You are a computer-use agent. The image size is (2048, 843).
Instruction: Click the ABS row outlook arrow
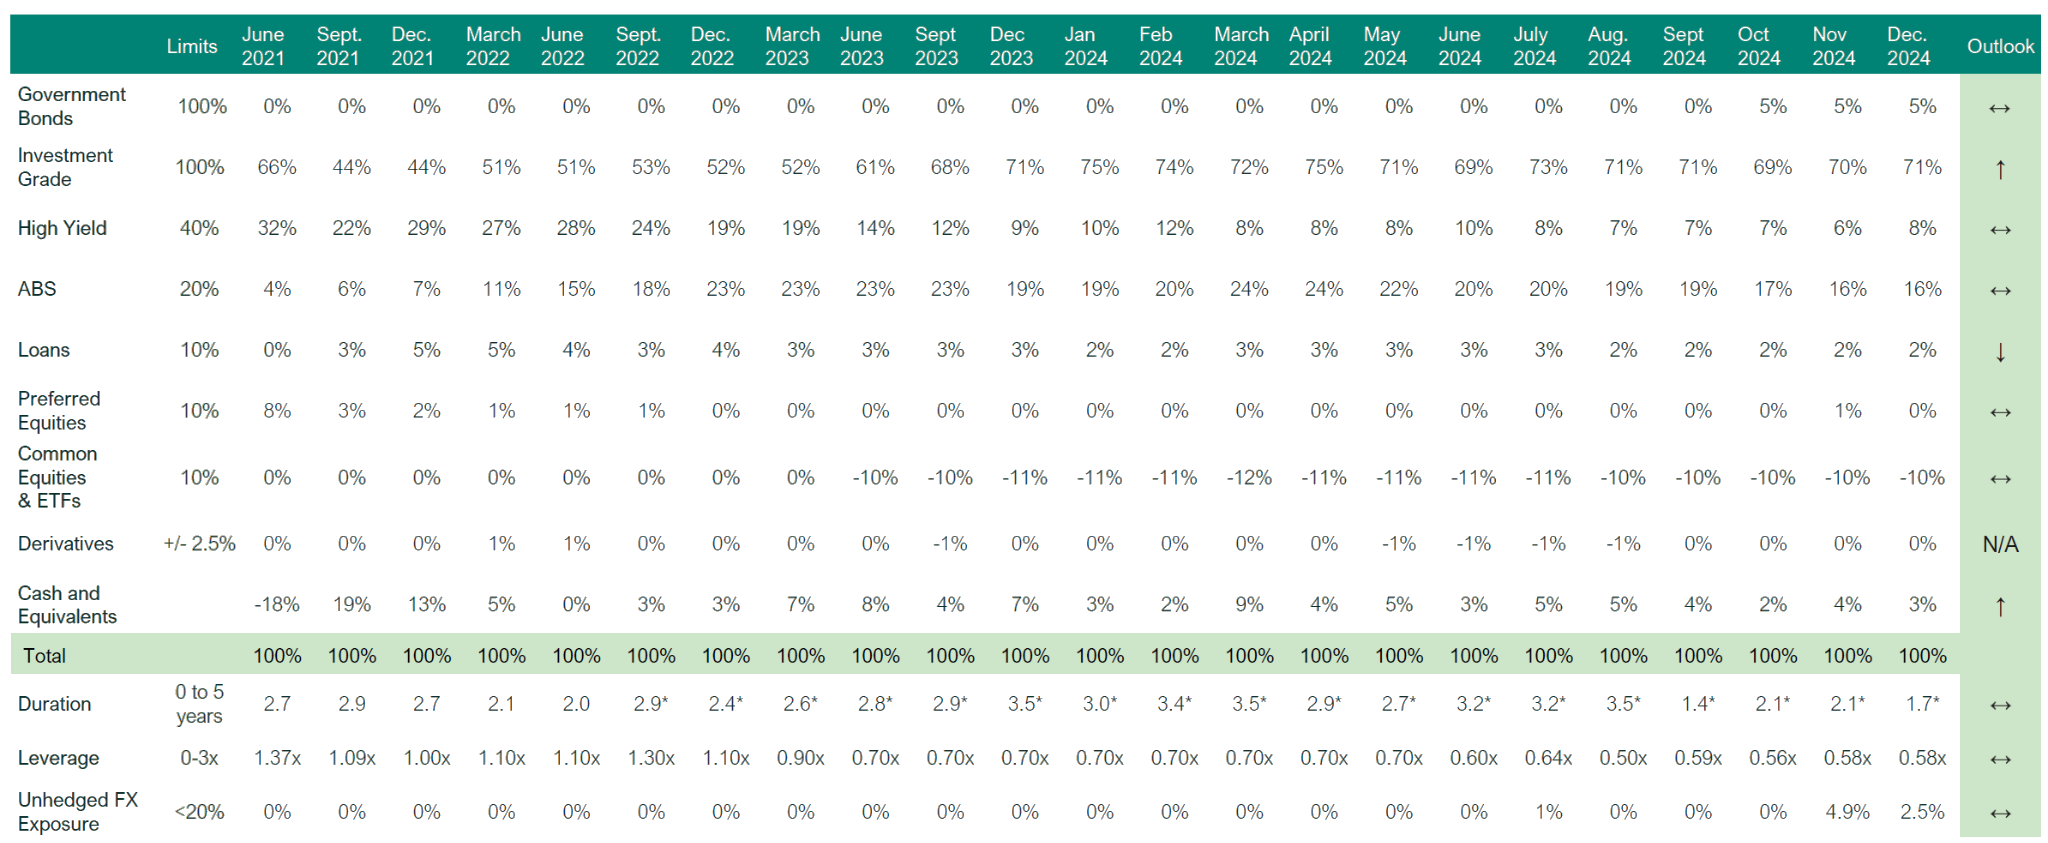[x=2000, y=291]
